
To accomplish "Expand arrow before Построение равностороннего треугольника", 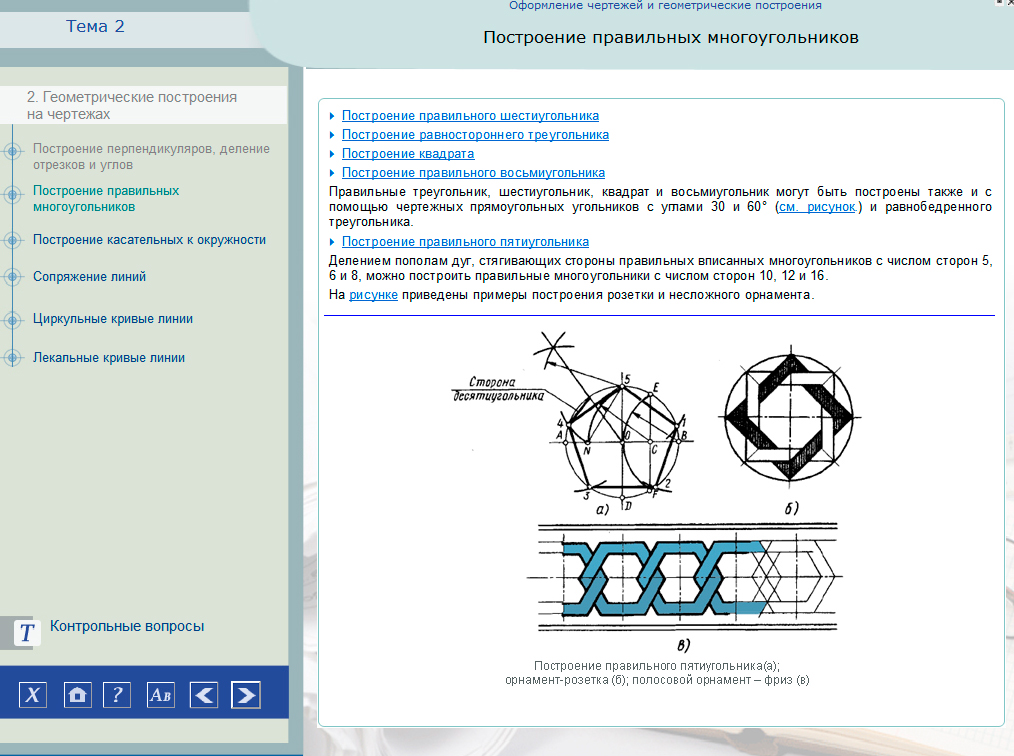I will (x=332, y=135).
